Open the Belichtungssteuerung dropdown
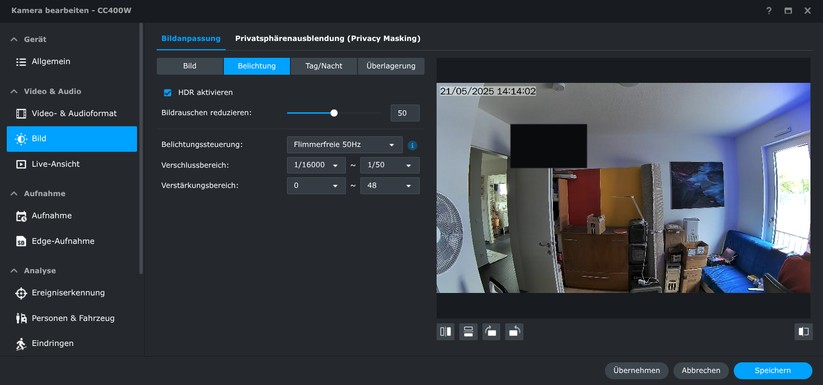This screenshot has height=385, width=823. [x=344, y=145]
